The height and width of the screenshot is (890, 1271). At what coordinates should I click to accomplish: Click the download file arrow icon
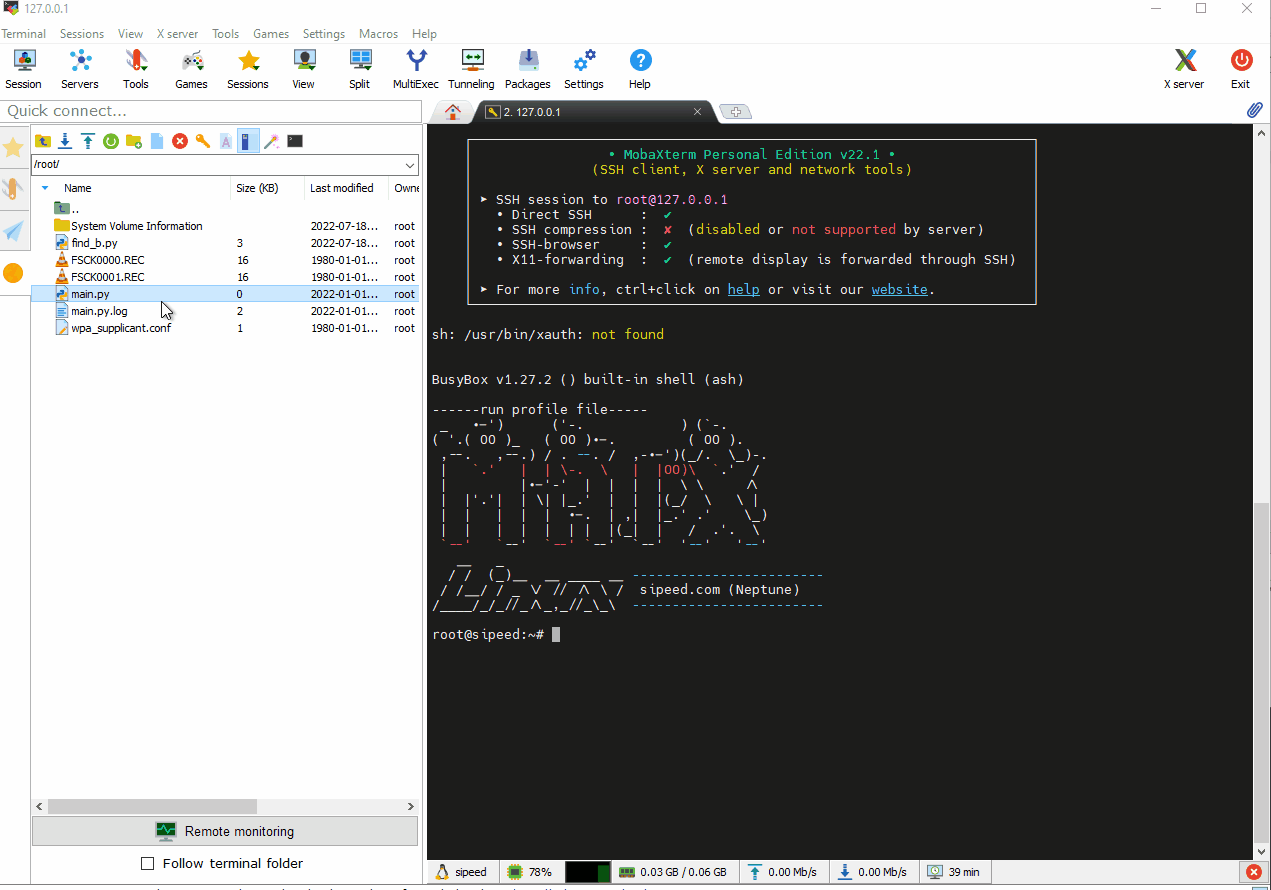tap(65, 141)
